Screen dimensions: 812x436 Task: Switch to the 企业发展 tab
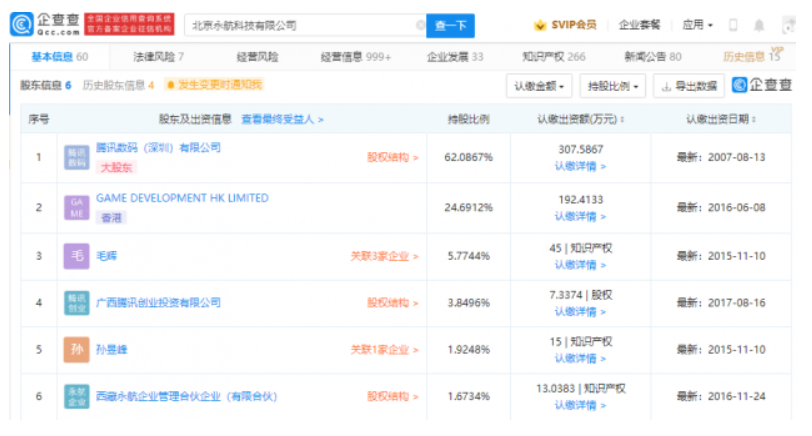tap(455, 57)
